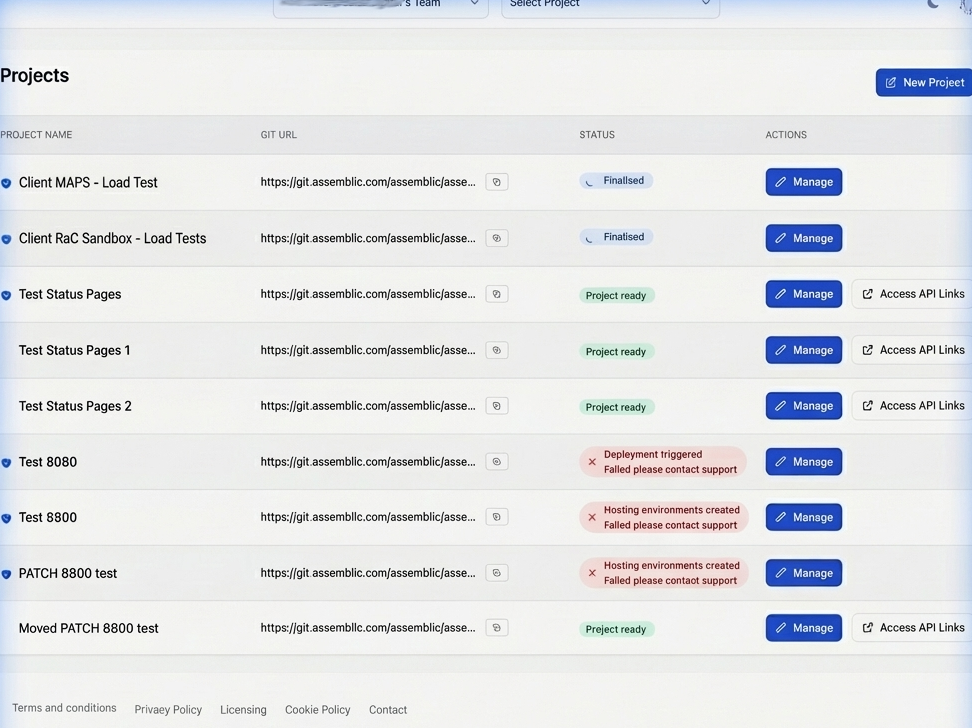Open Access API Links for Moved PATCH 8800 test
Viewport: 972px width, 728px height.
pos(918,627)
